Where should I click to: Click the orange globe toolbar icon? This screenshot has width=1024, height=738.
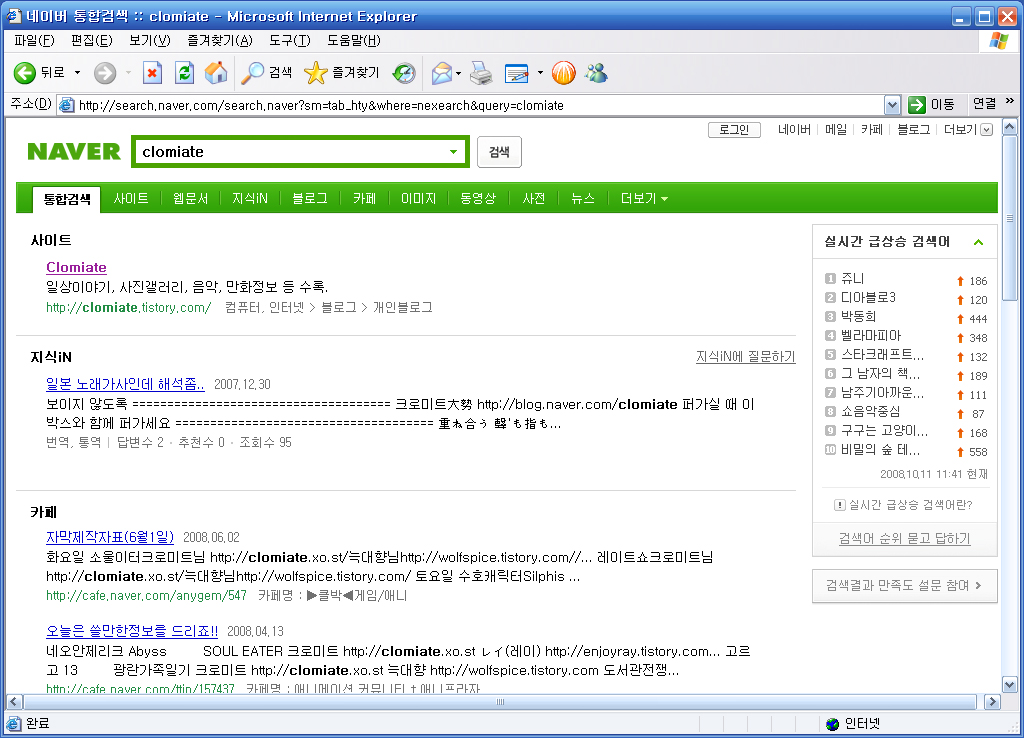click(x=564, y=72)
